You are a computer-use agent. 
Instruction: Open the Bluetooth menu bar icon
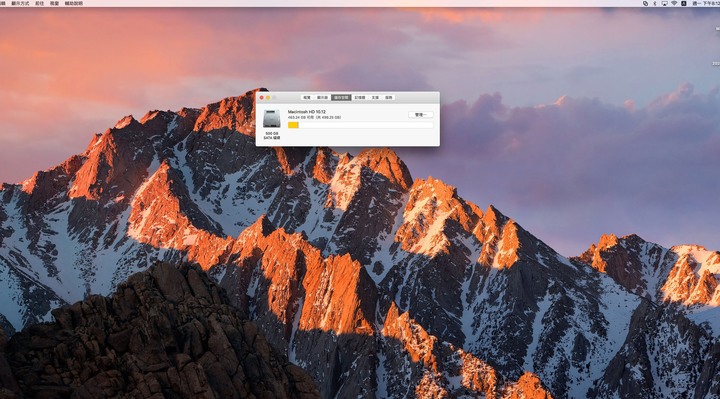pos(655,3)
